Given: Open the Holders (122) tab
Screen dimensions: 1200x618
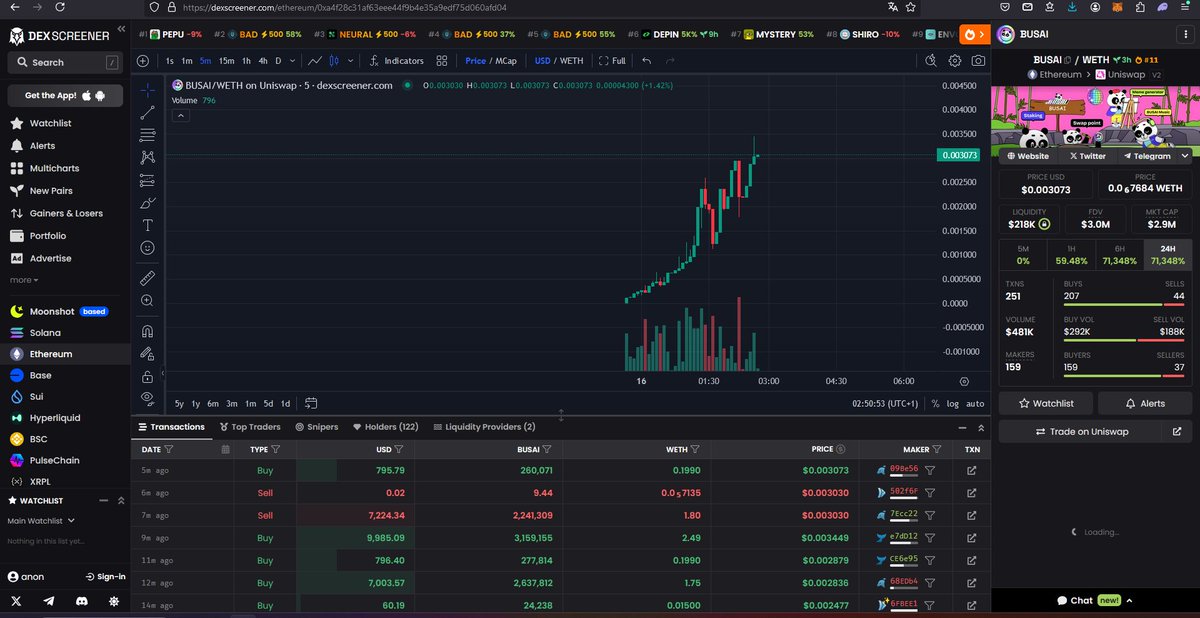Looking at the screenshot, I should 385,427.
